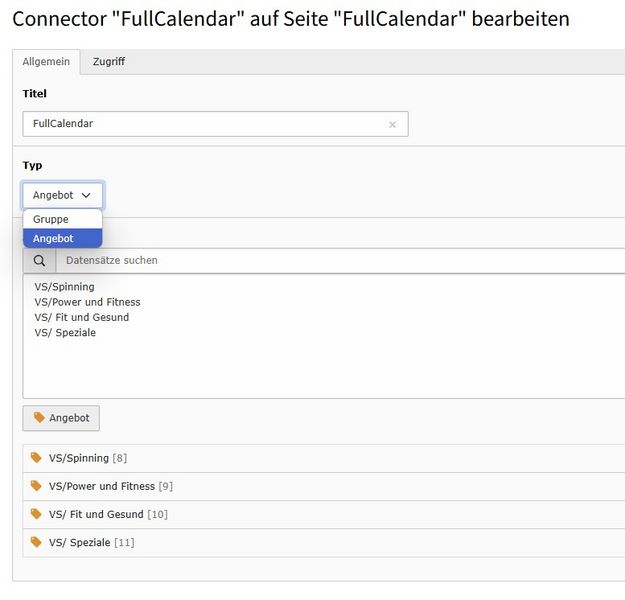The image size is (625, 600).
Task: Select VS/Power und Fitness in the list box
Action: tap(87, 302)
